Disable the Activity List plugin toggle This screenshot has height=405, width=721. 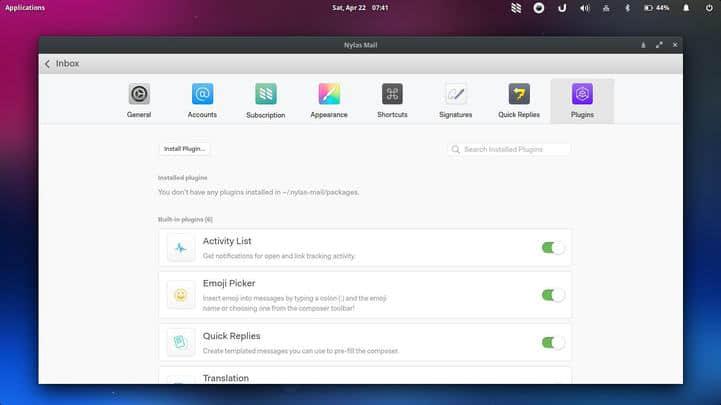pyautogui.click(x=553, y=248)
